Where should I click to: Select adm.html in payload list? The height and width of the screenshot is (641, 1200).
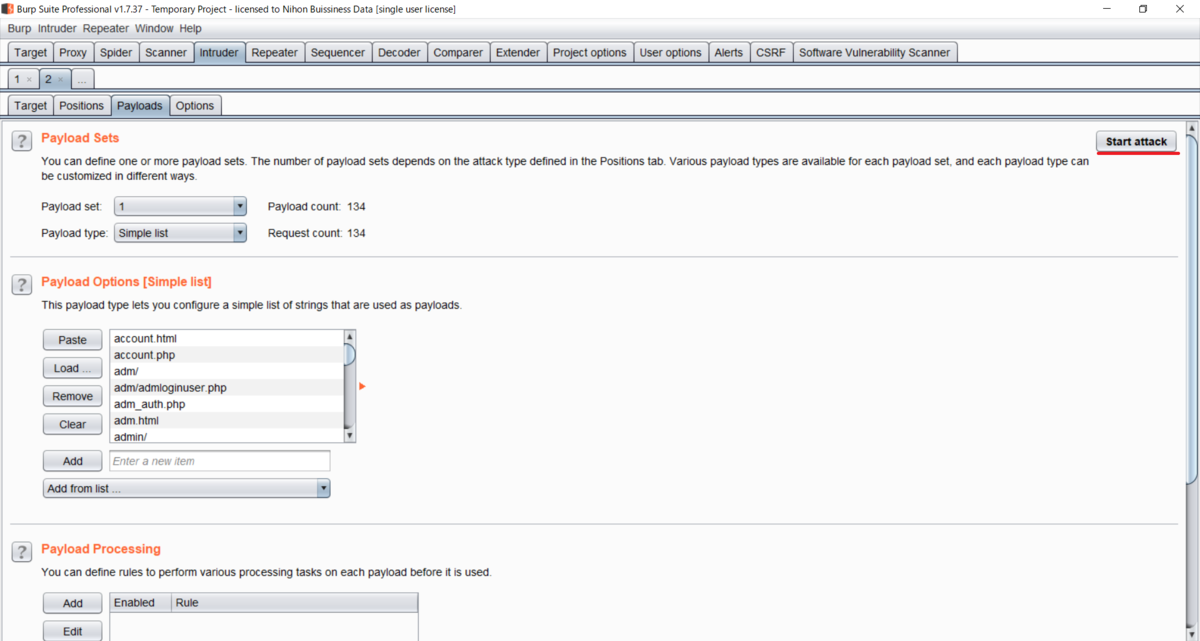[226, 420]
